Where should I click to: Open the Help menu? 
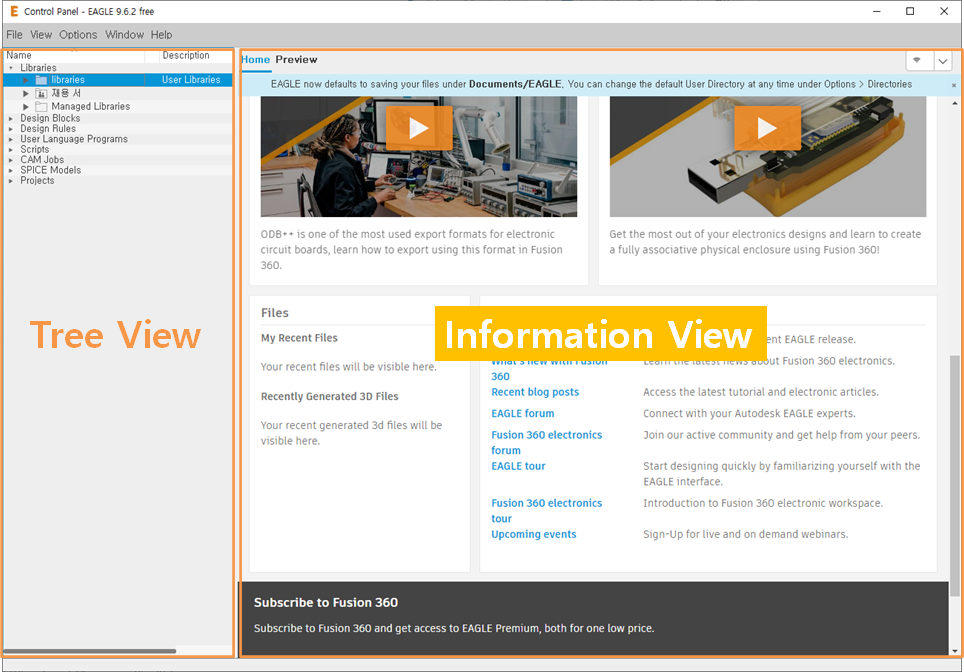pyautogui.click(x=162, y=34)
